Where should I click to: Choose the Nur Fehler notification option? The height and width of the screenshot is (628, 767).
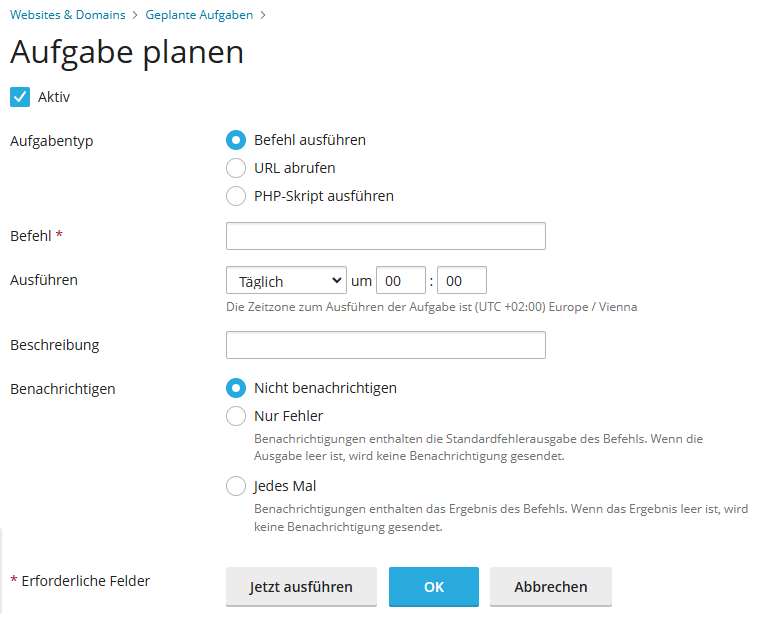[x=236, y=416]
